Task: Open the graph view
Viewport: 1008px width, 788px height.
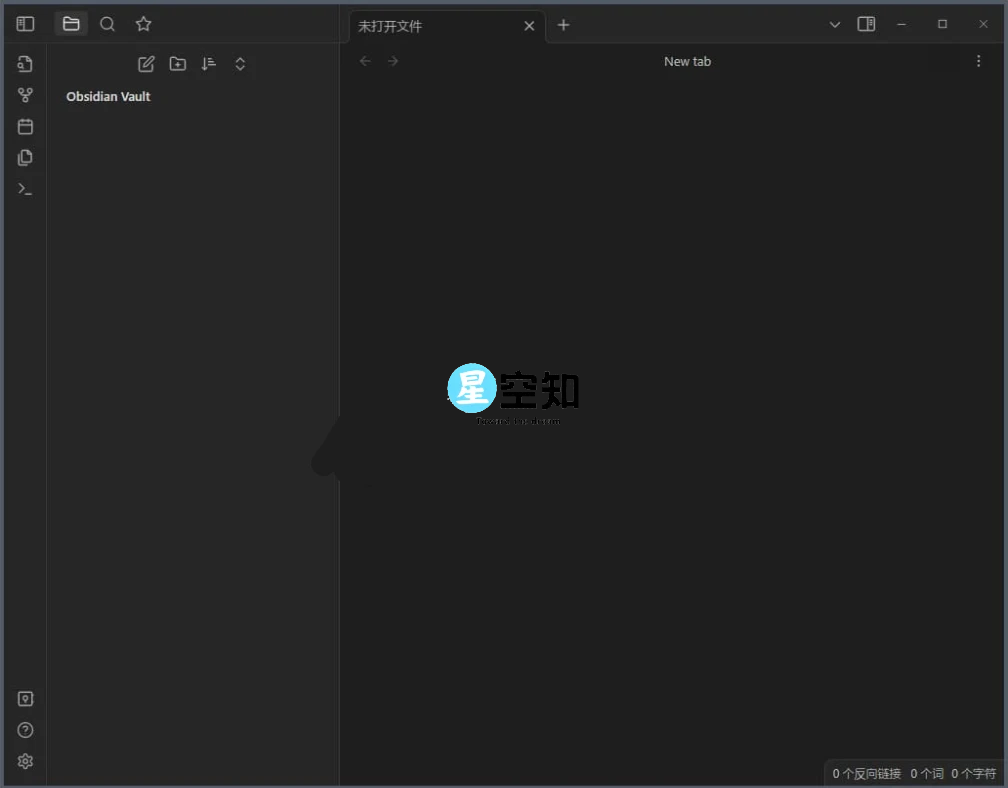Action: [x=25, y=94]
